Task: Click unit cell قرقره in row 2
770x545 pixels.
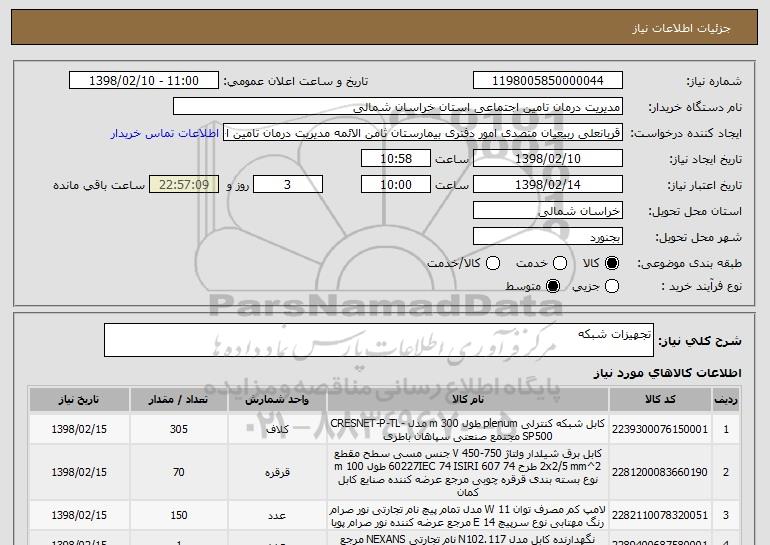Action: (x=277, y=472)
